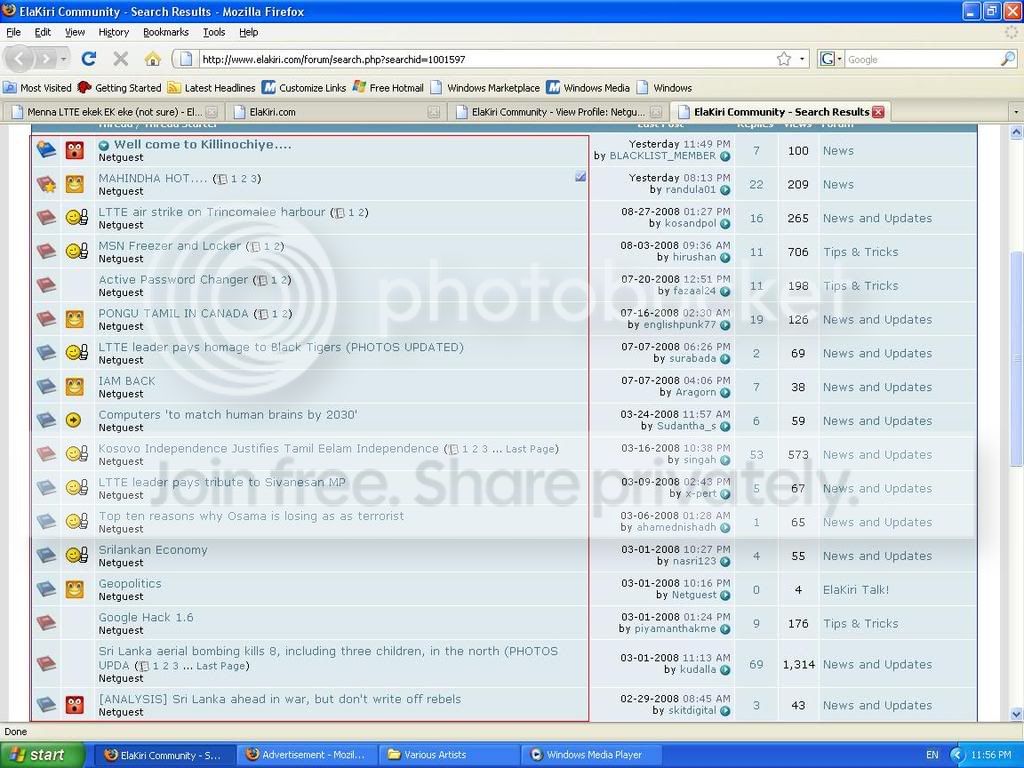This screenshot has width=1024, height=768.
Task: Go forward with the forward arrow
Action: coord(46,59)
